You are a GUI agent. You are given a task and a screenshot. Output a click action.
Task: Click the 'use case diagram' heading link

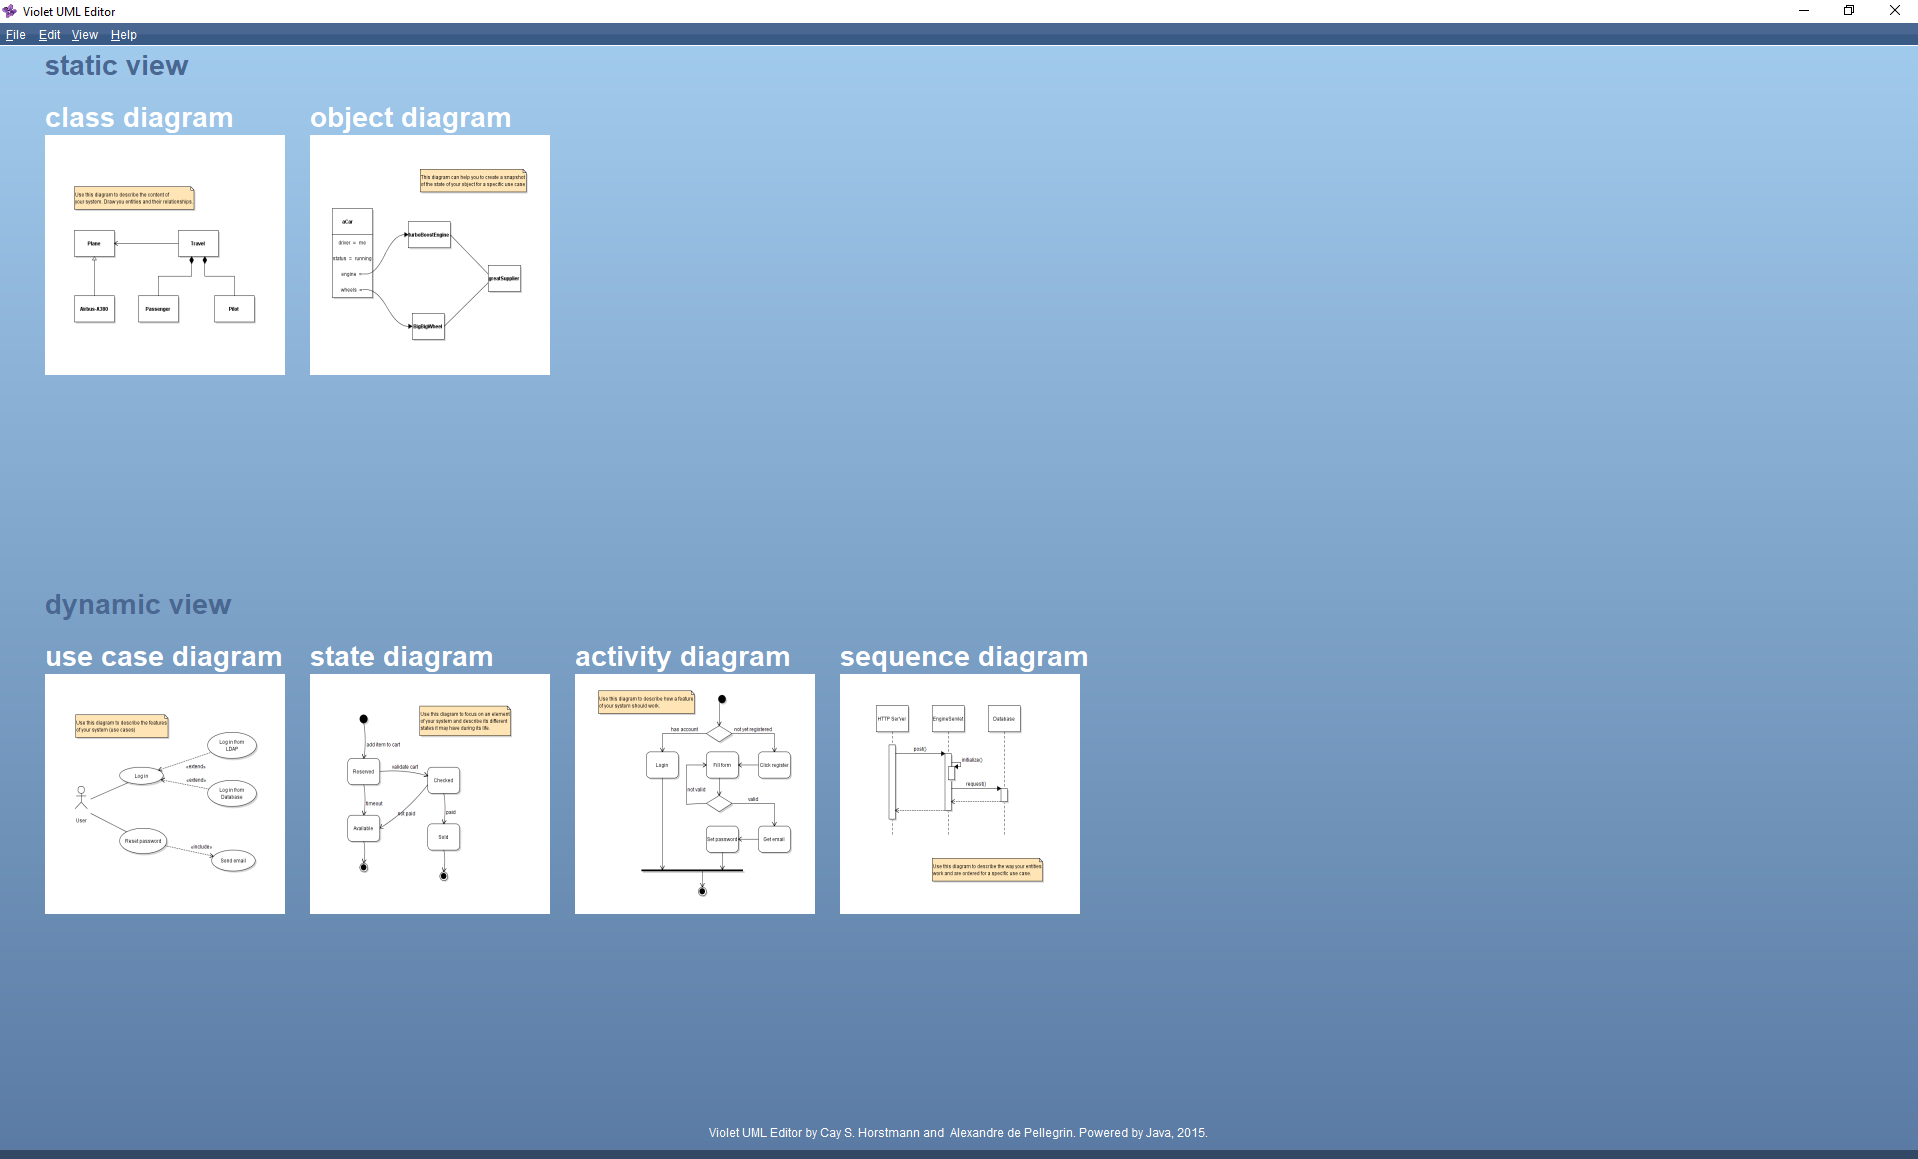coord(164,657)
